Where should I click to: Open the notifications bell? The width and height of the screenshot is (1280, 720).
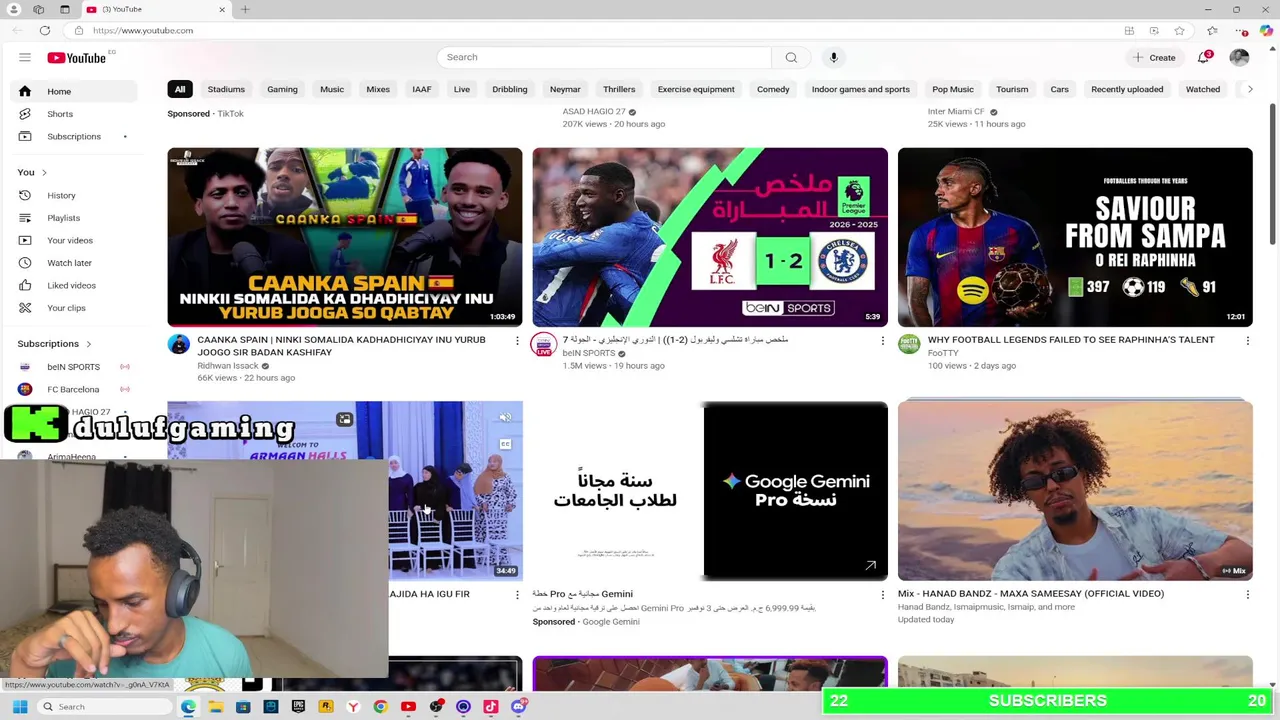(x=1204, y=57)
